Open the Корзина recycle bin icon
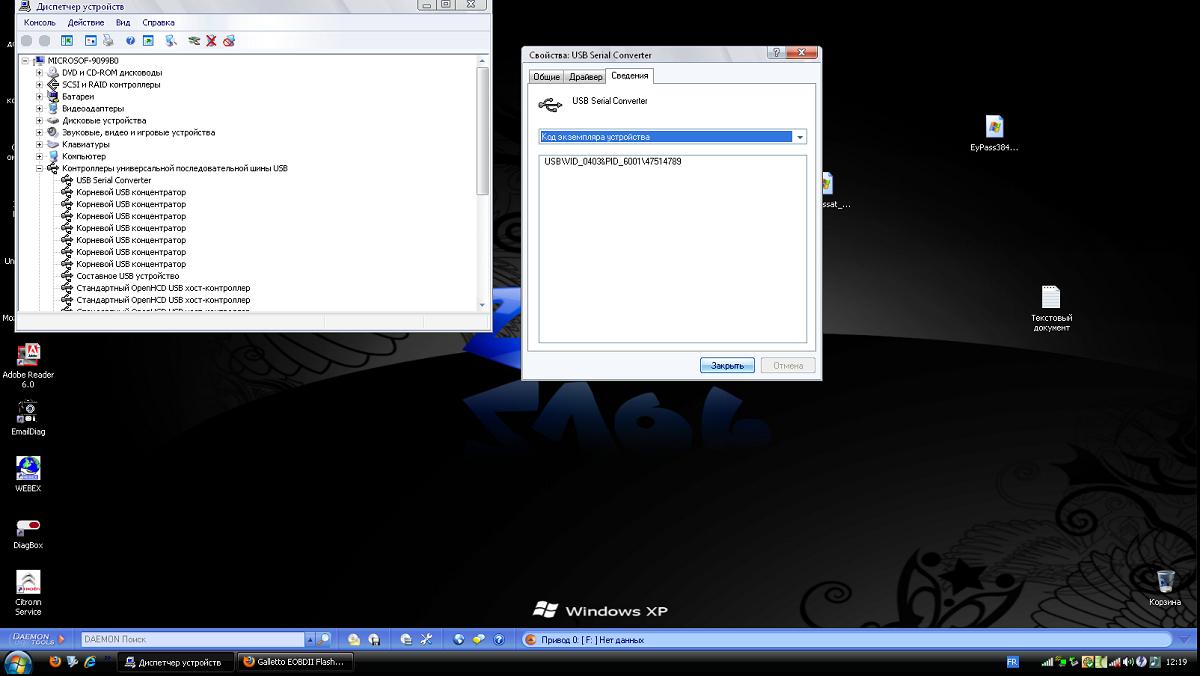 point(1164,588)
